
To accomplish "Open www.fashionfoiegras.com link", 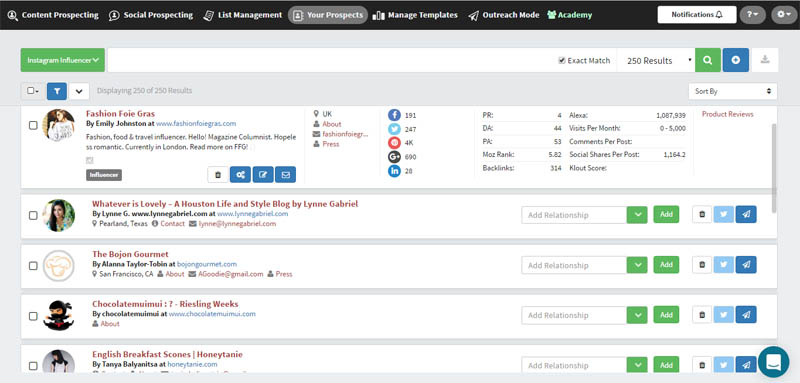I will [196, 123].
